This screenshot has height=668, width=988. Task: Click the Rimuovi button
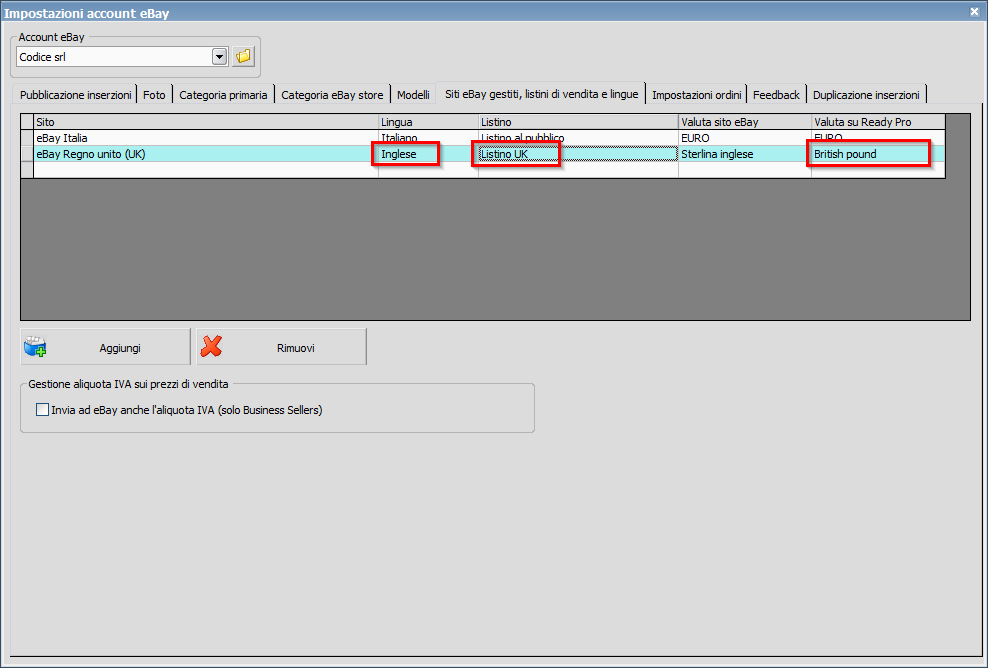click(281, 347)
